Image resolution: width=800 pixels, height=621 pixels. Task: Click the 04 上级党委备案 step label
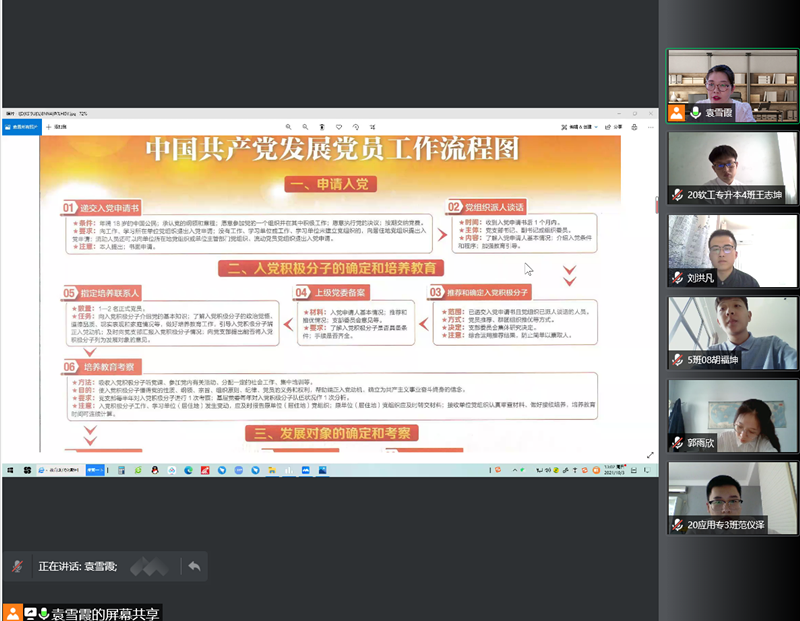[332, 292]
